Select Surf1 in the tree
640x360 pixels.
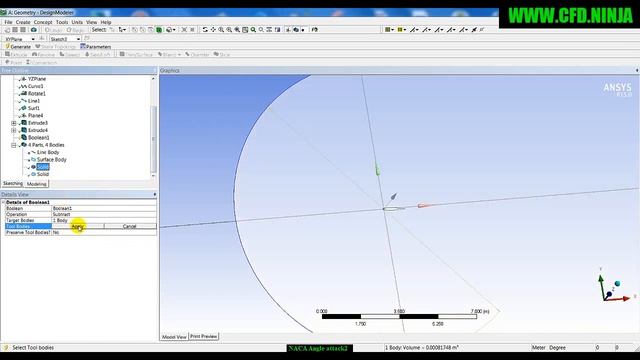click(x=34, y=108)
